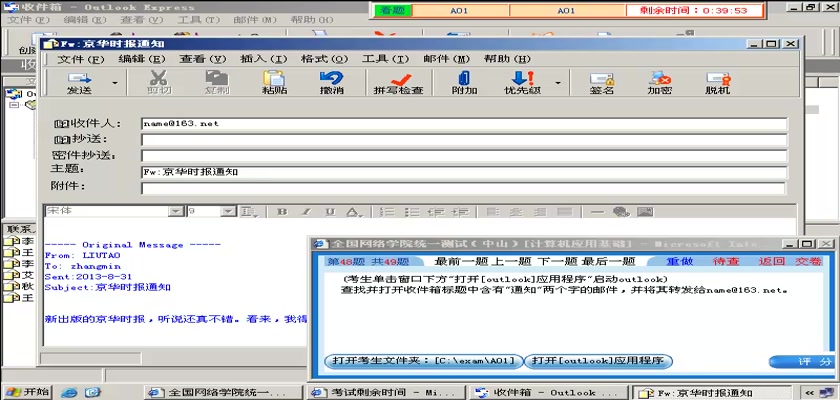
Task: Insert a horizontal line
Action: tap(597, 212)
